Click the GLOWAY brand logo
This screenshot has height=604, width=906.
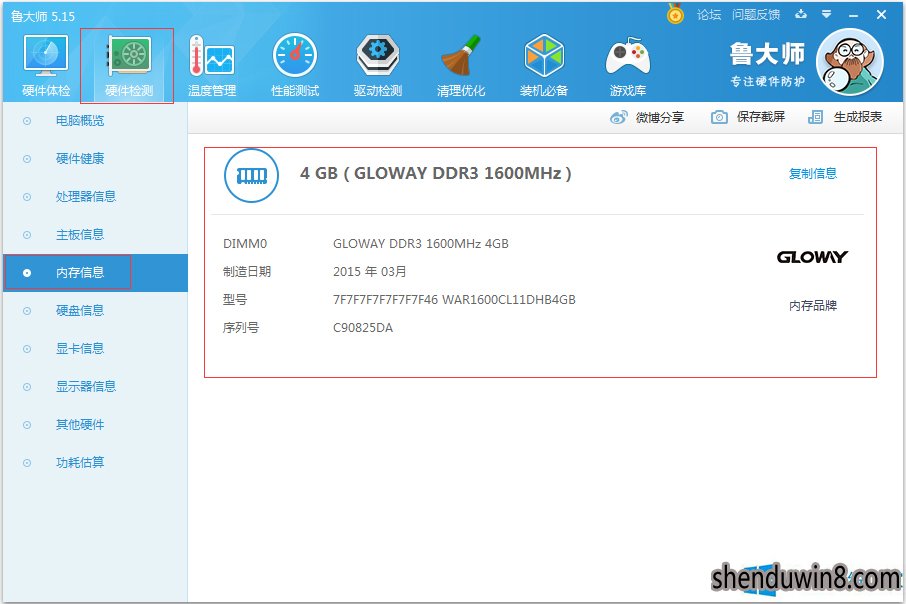(812, 257)
